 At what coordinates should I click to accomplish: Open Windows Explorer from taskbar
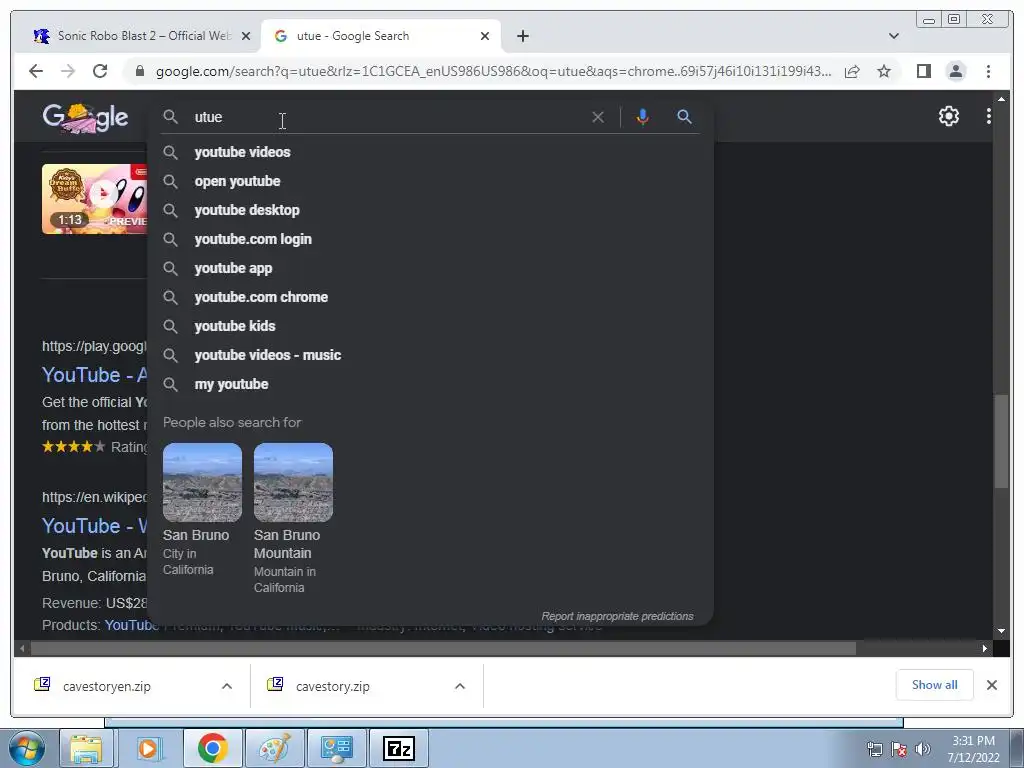[x=86, y=748]
